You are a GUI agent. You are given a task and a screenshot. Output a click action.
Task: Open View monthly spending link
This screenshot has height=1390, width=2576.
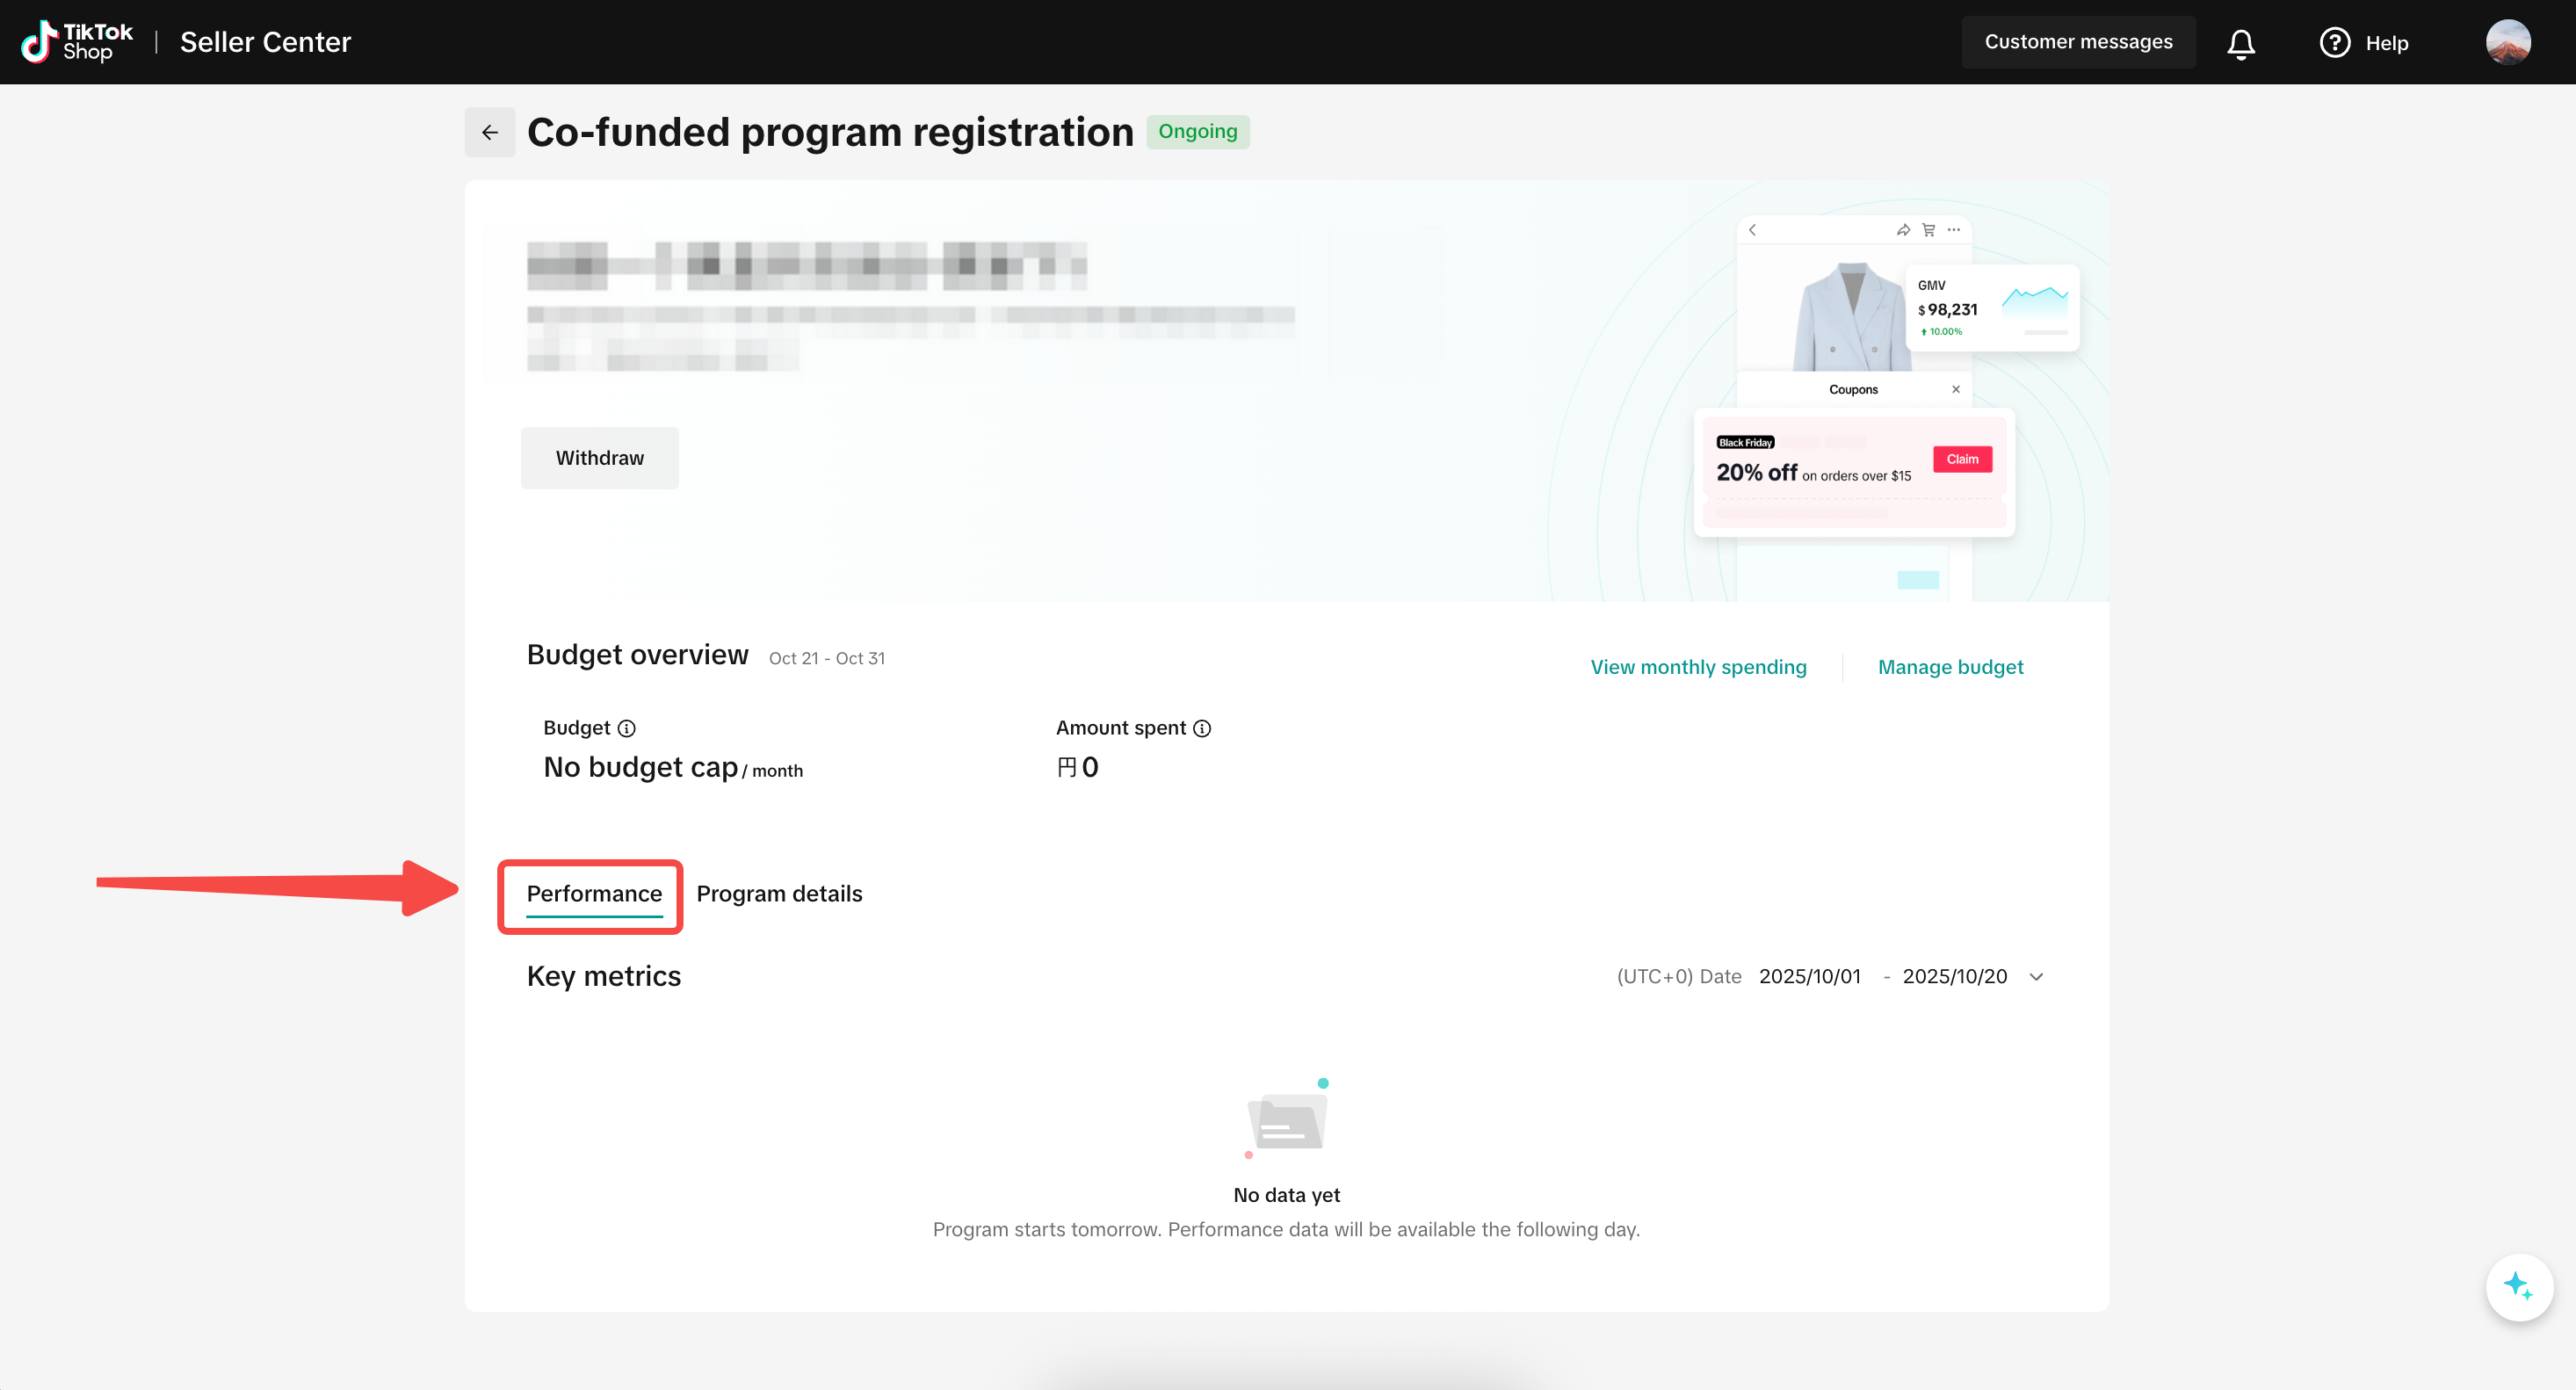point(1698,667)
